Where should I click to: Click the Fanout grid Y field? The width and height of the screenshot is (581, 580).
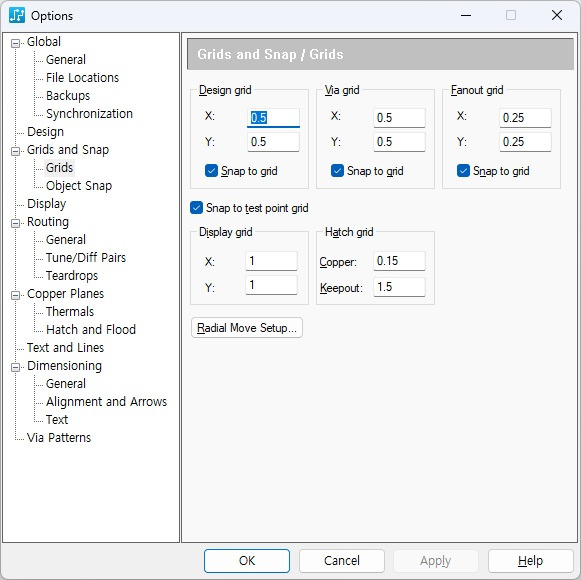pyautogui.click(x=525, y=142)
